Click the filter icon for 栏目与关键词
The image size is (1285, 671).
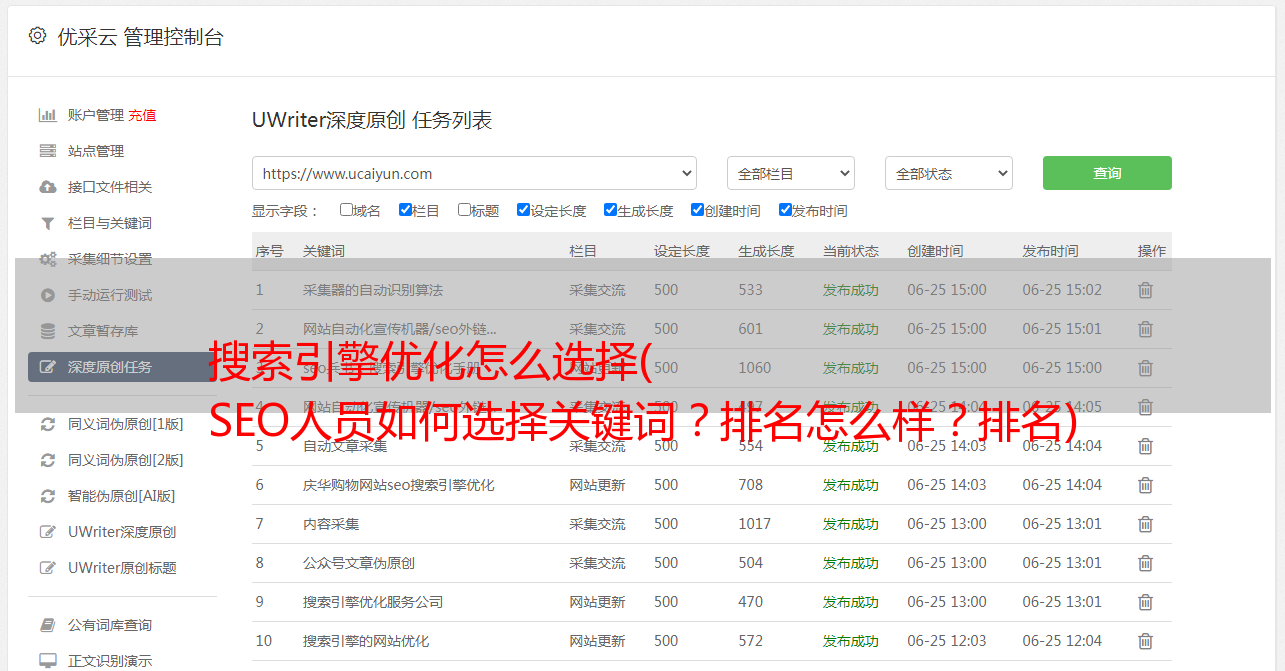tap(47, 223)
